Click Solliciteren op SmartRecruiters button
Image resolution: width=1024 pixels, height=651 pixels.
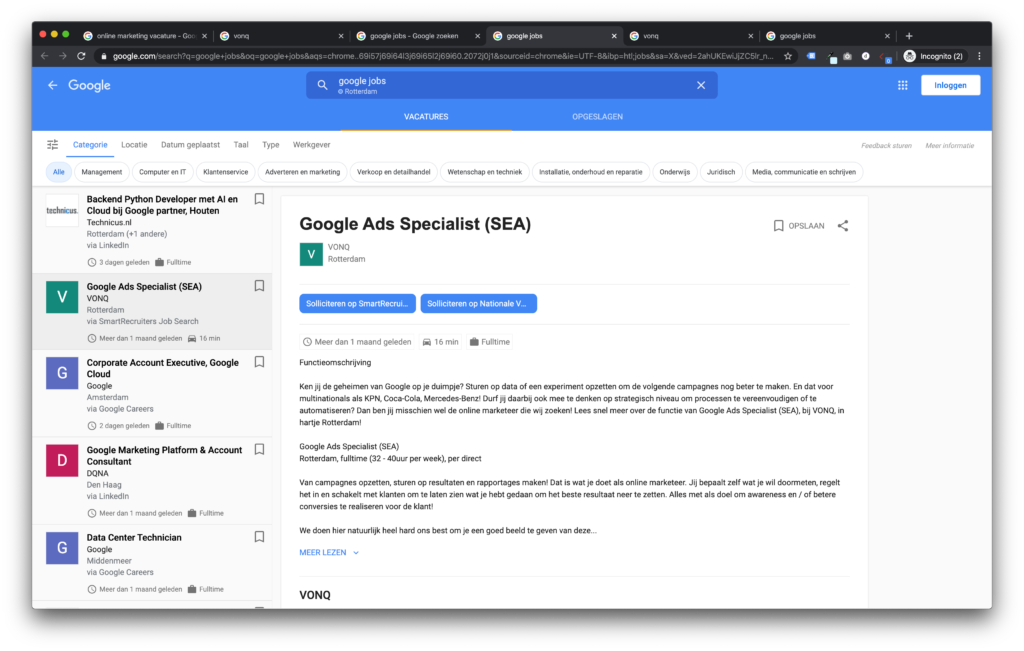tap(357, 304)
